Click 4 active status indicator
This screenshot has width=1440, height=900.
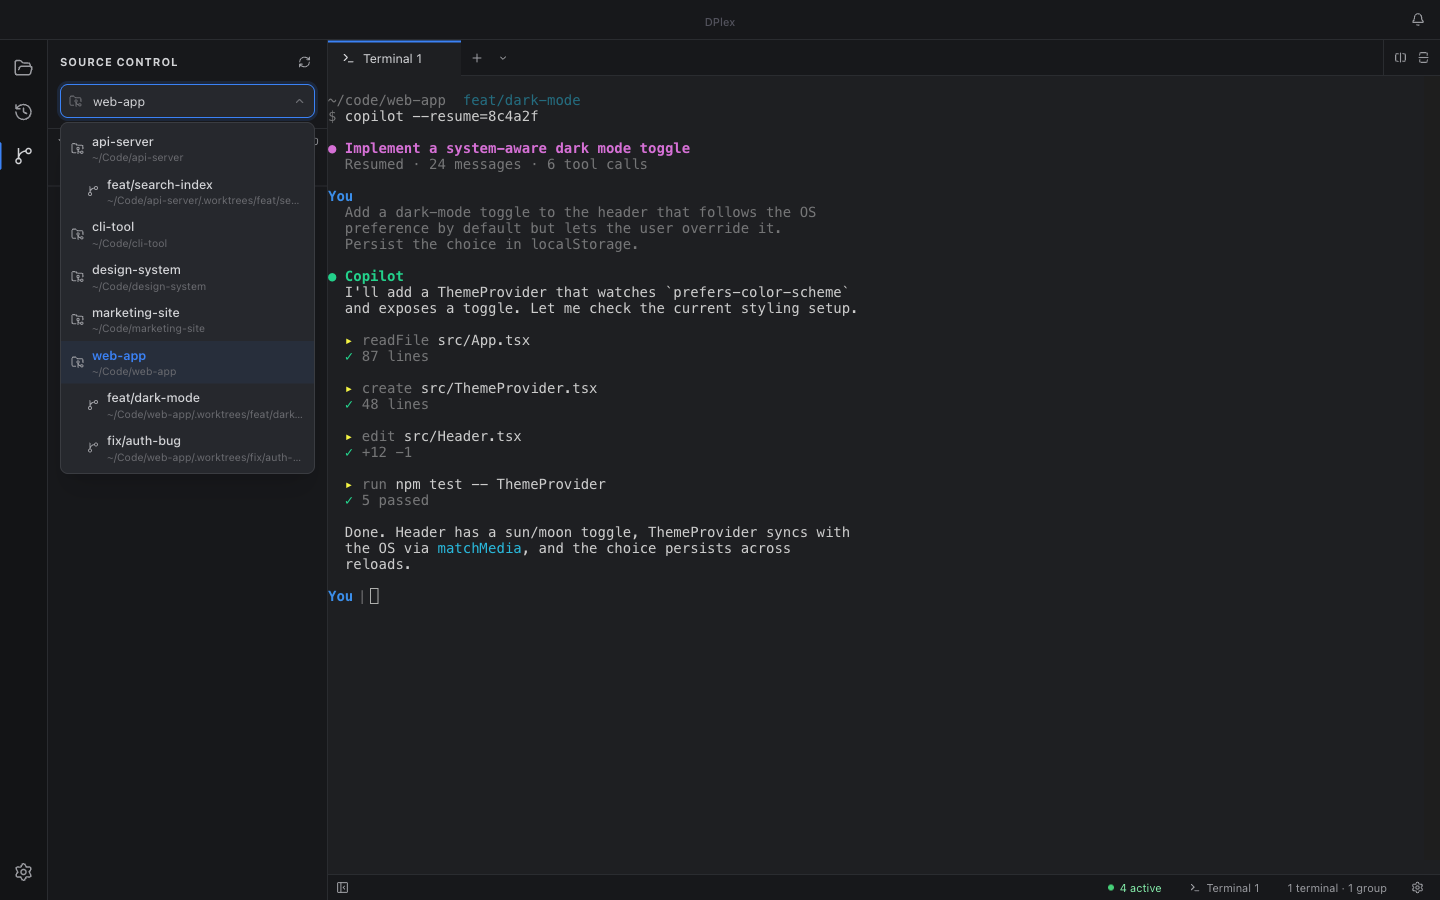pyautogui.click(x=1134, y=888)
